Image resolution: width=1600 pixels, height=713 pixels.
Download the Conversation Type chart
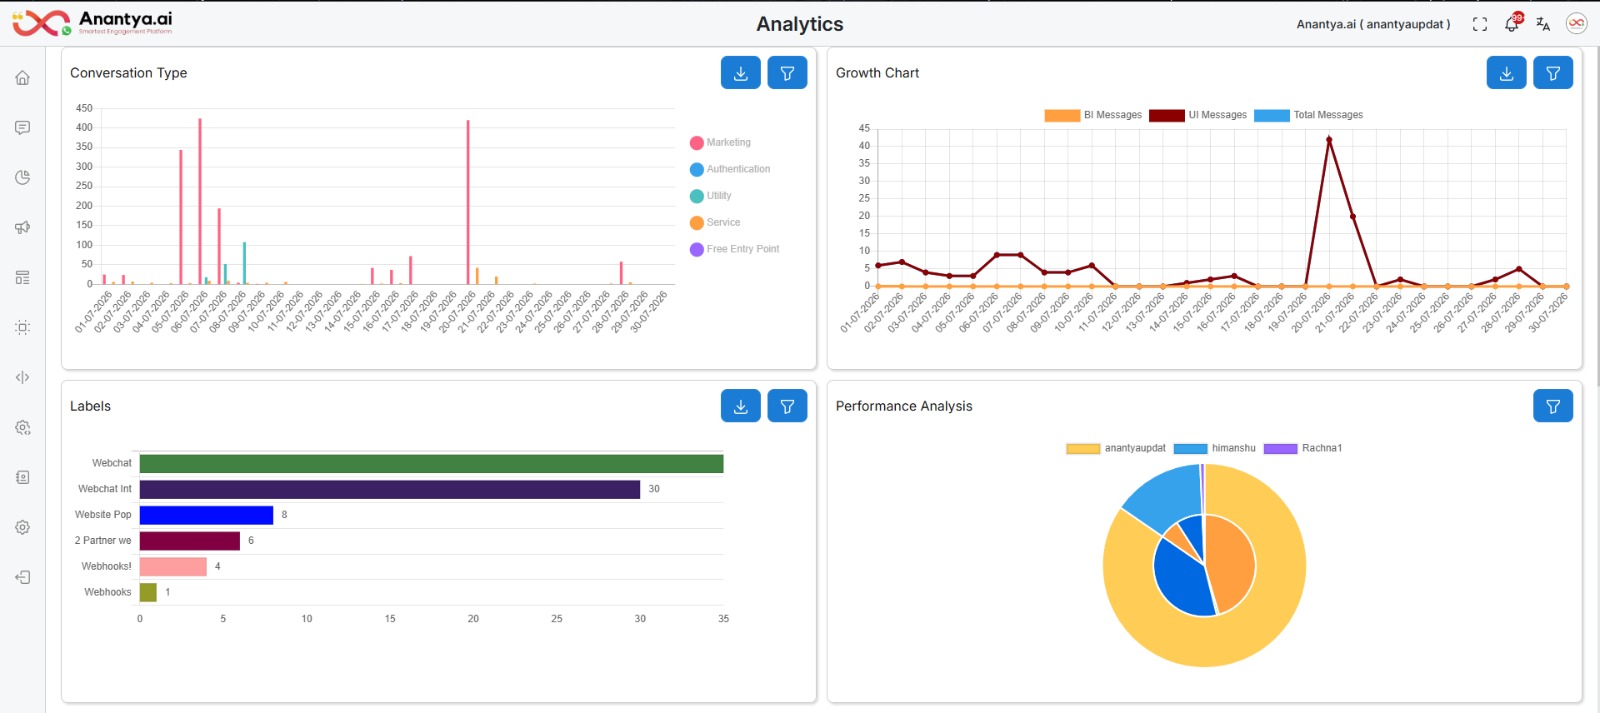[x=741, y=73]
